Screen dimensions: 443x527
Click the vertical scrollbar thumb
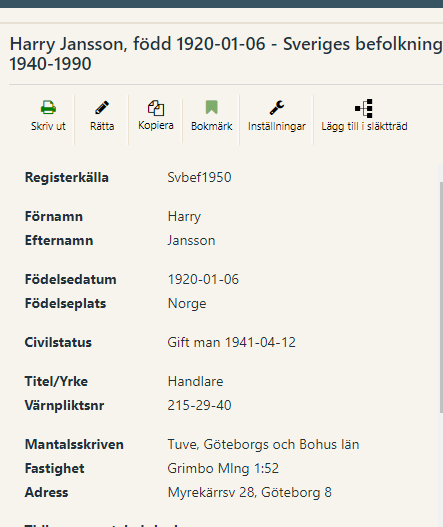[441, 297]
